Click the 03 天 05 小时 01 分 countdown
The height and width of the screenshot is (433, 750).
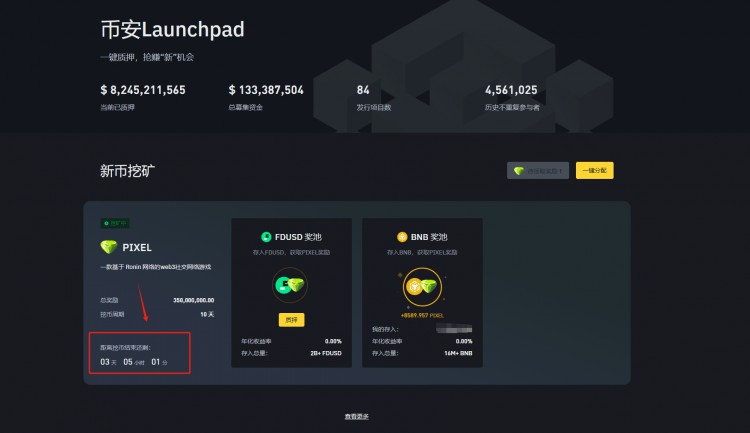tap(134, 362)
